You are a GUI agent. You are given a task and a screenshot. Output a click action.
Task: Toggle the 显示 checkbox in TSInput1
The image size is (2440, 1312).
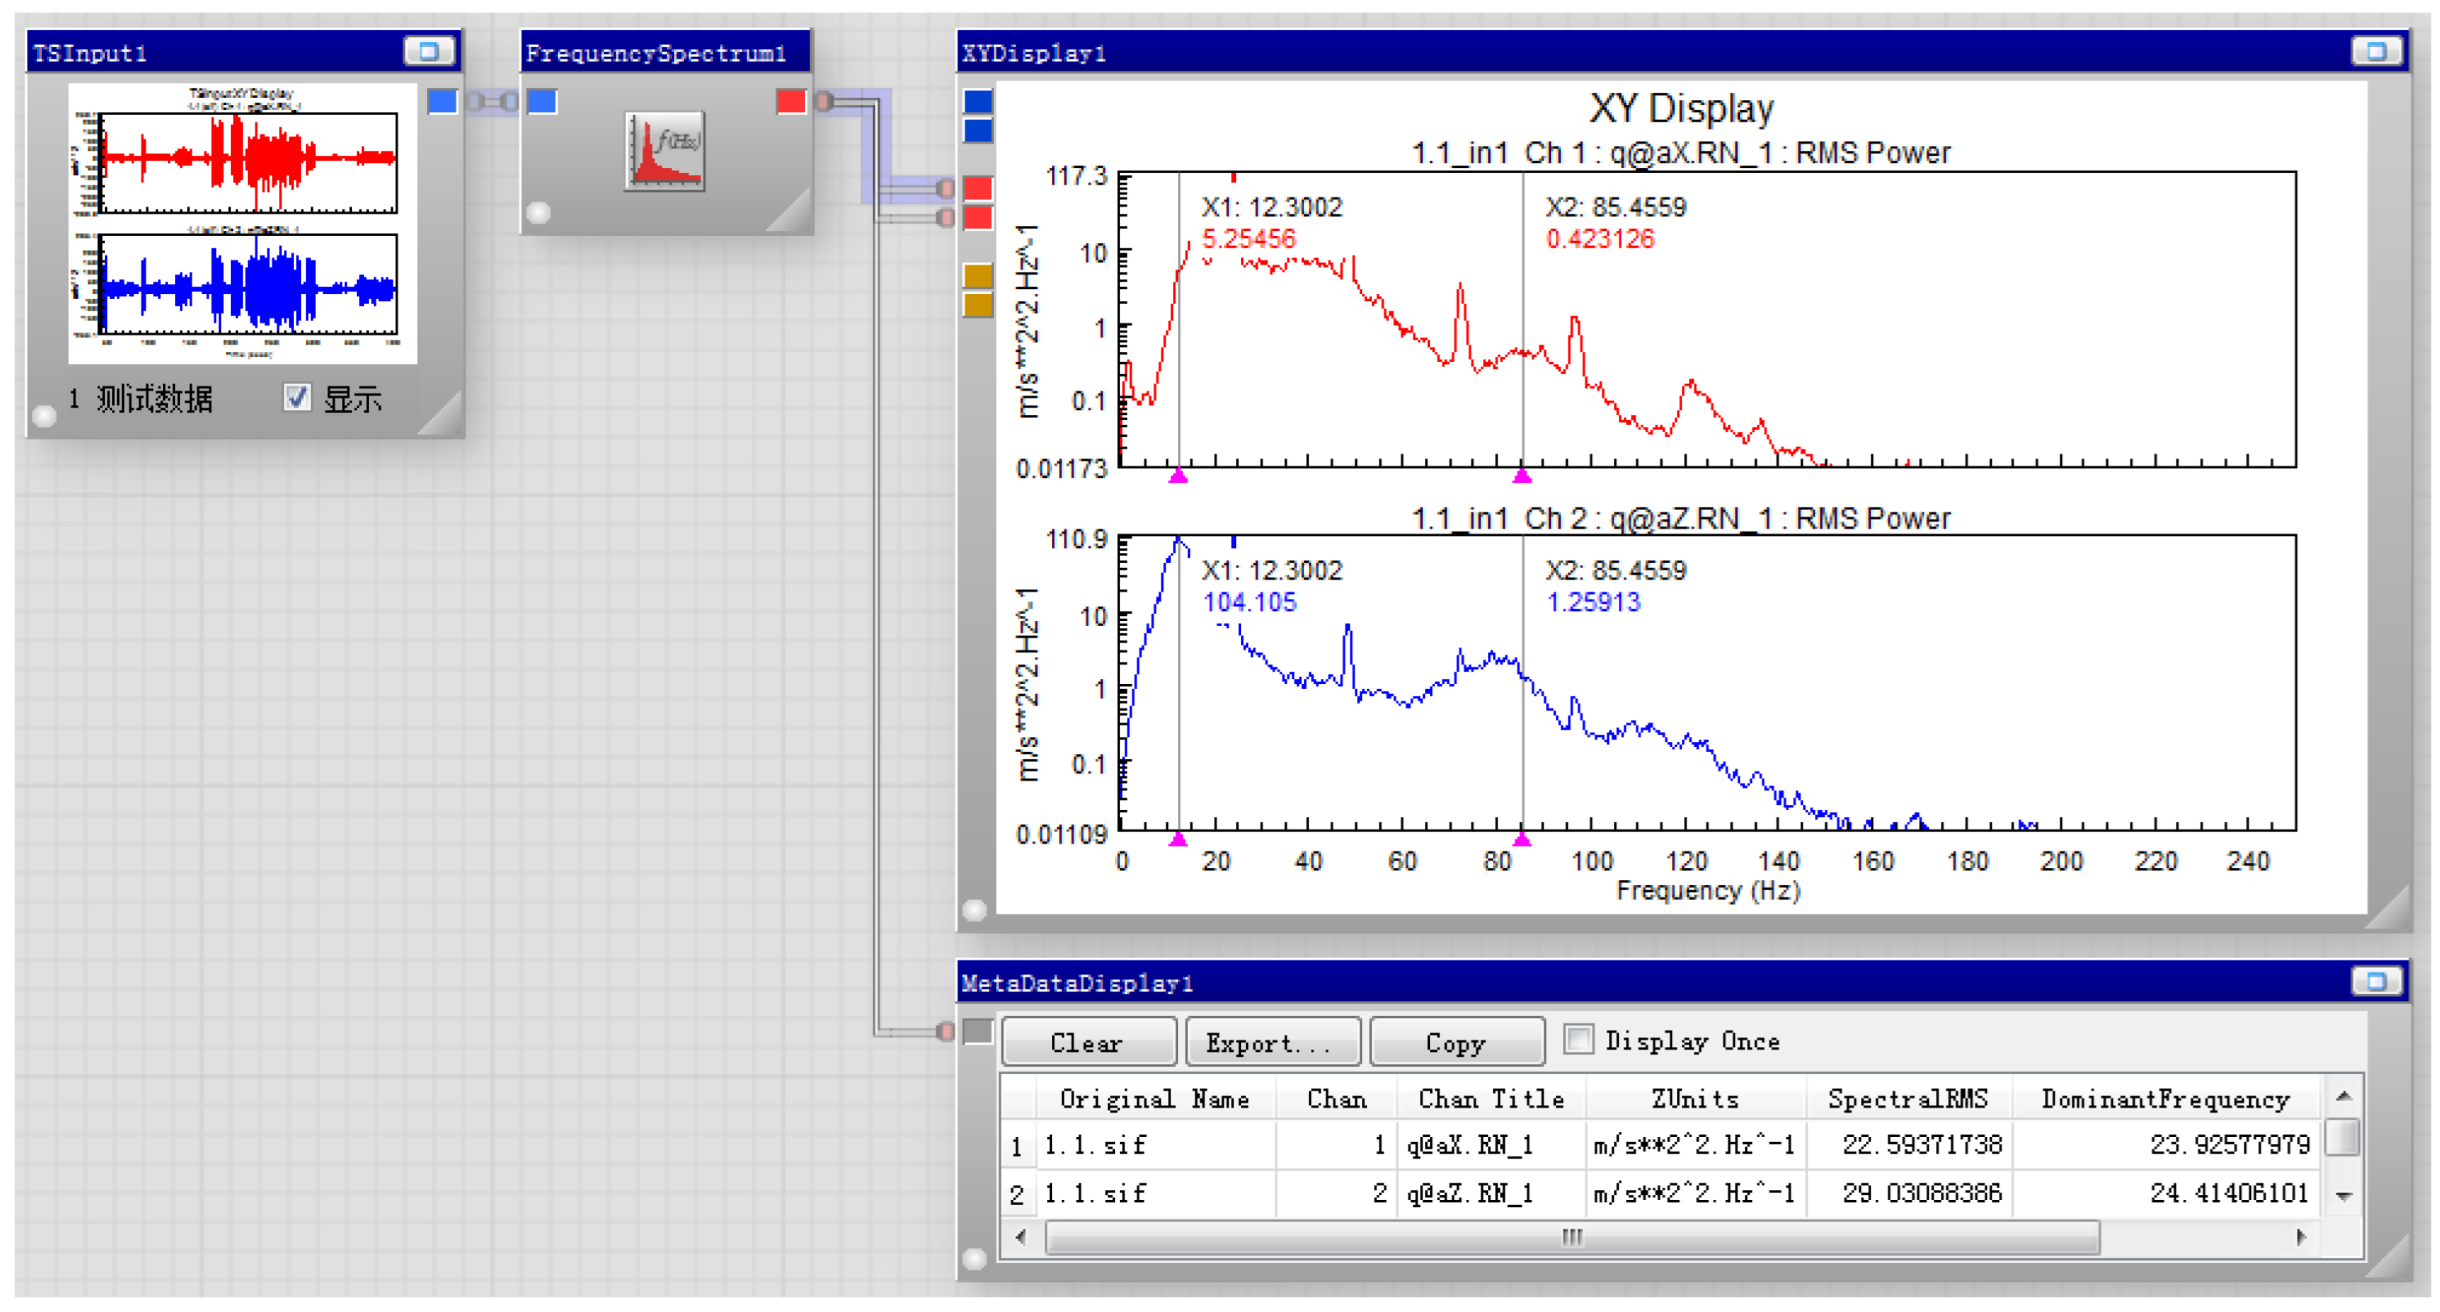296,398
